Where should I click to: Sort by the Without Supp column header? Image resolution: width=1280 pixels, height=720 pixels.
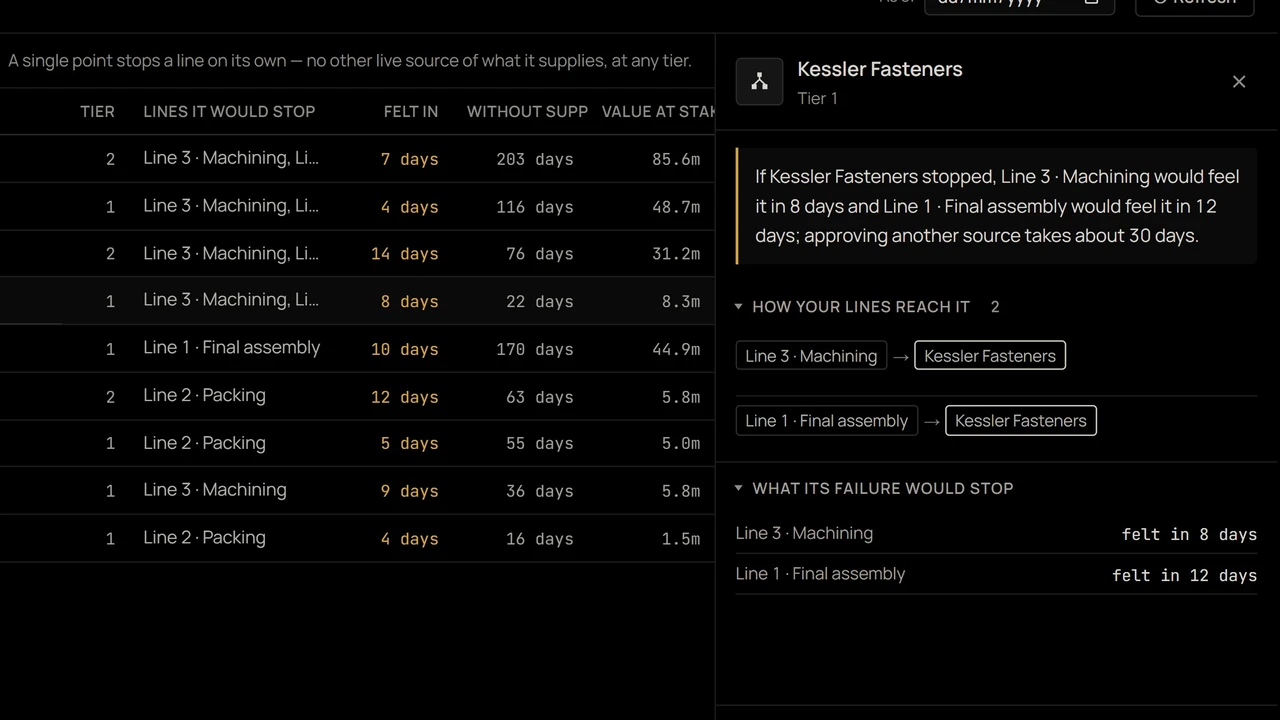[527, 111]
